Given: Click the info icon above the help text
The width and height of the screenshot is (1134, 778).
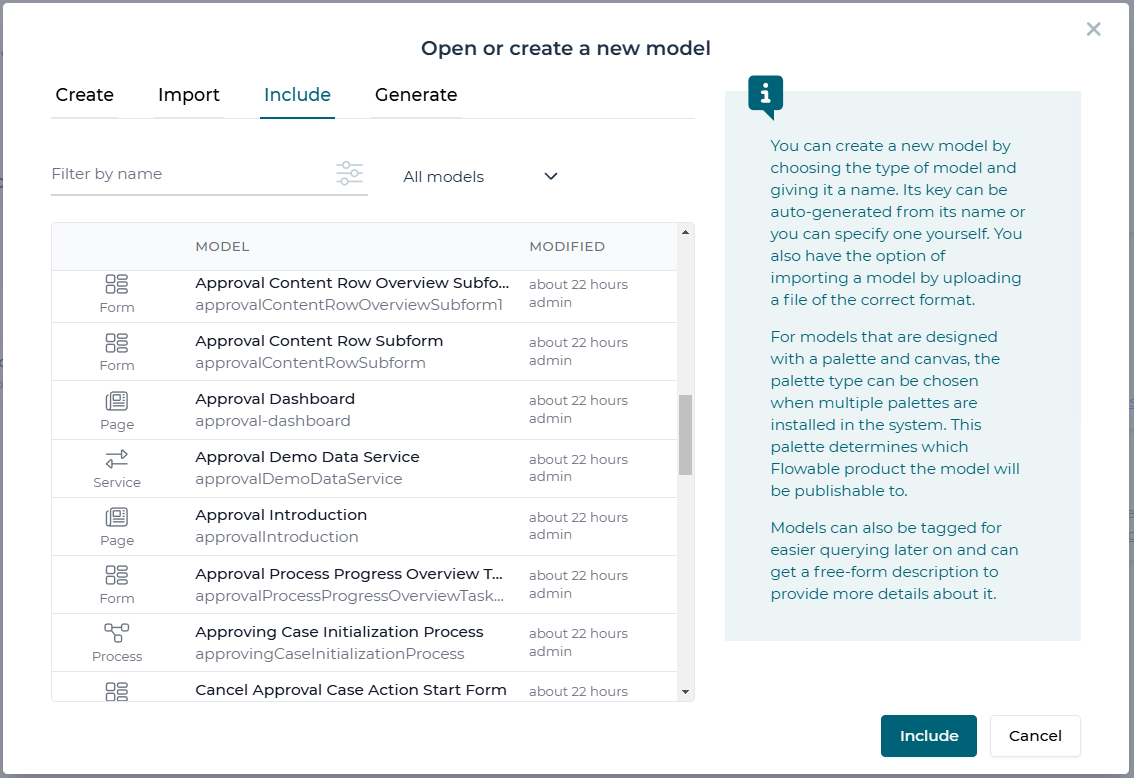Looking at the screenshot, I should (x=766, y=94).
